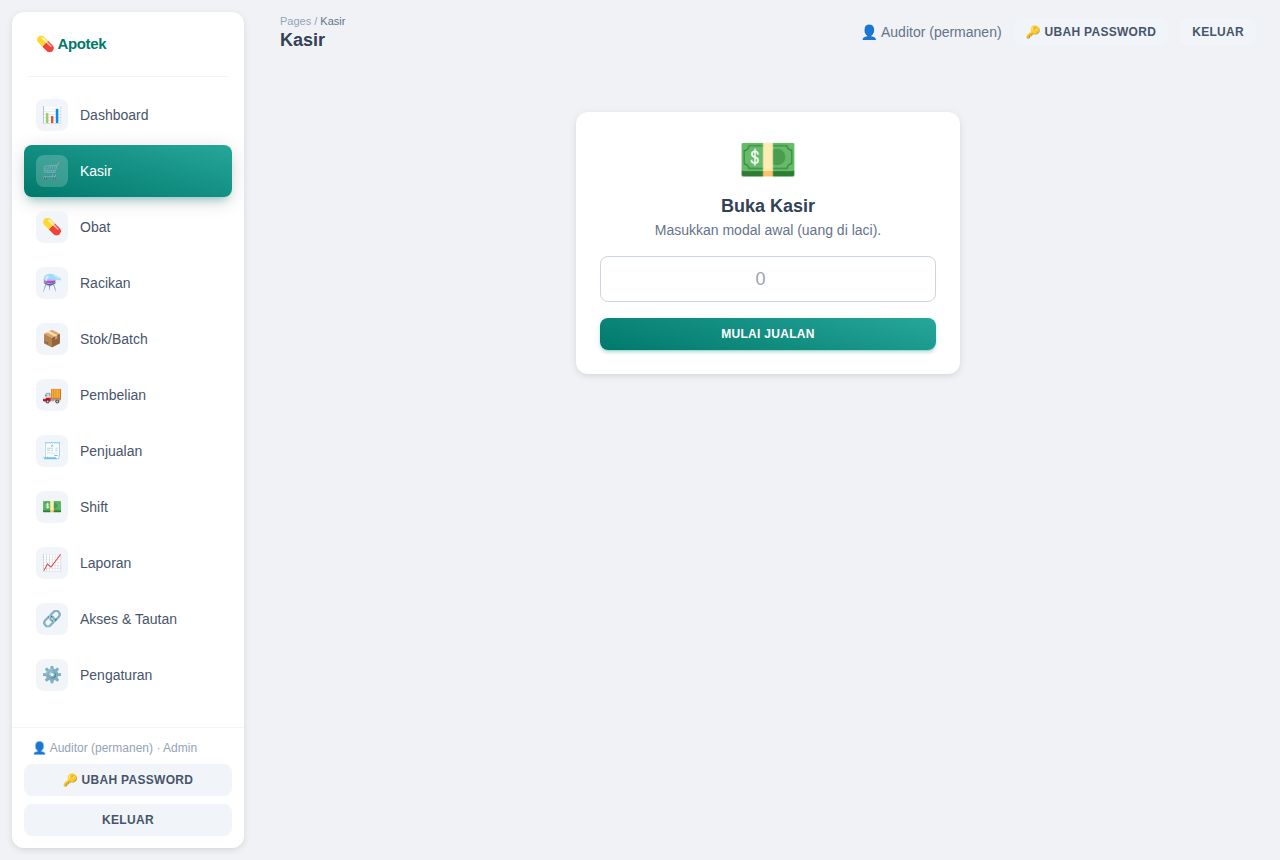Click the Pages breadcrumb link
Image resolution: width=1280 pixels, height=860 pixels.
pos(295,21)
